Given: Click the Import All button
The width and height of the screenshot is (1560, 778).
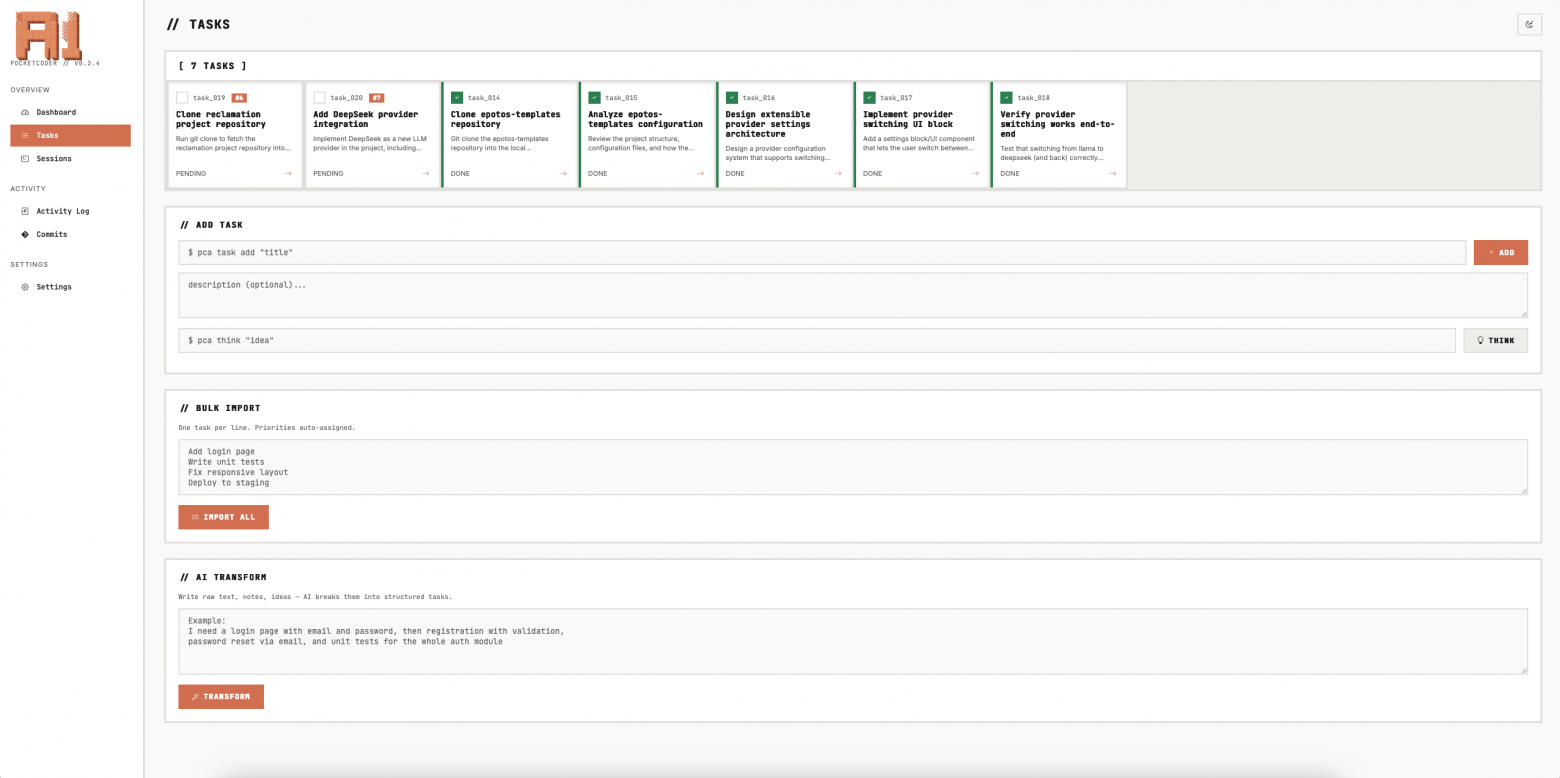Looking at the screenshot, I should [223, 517].
